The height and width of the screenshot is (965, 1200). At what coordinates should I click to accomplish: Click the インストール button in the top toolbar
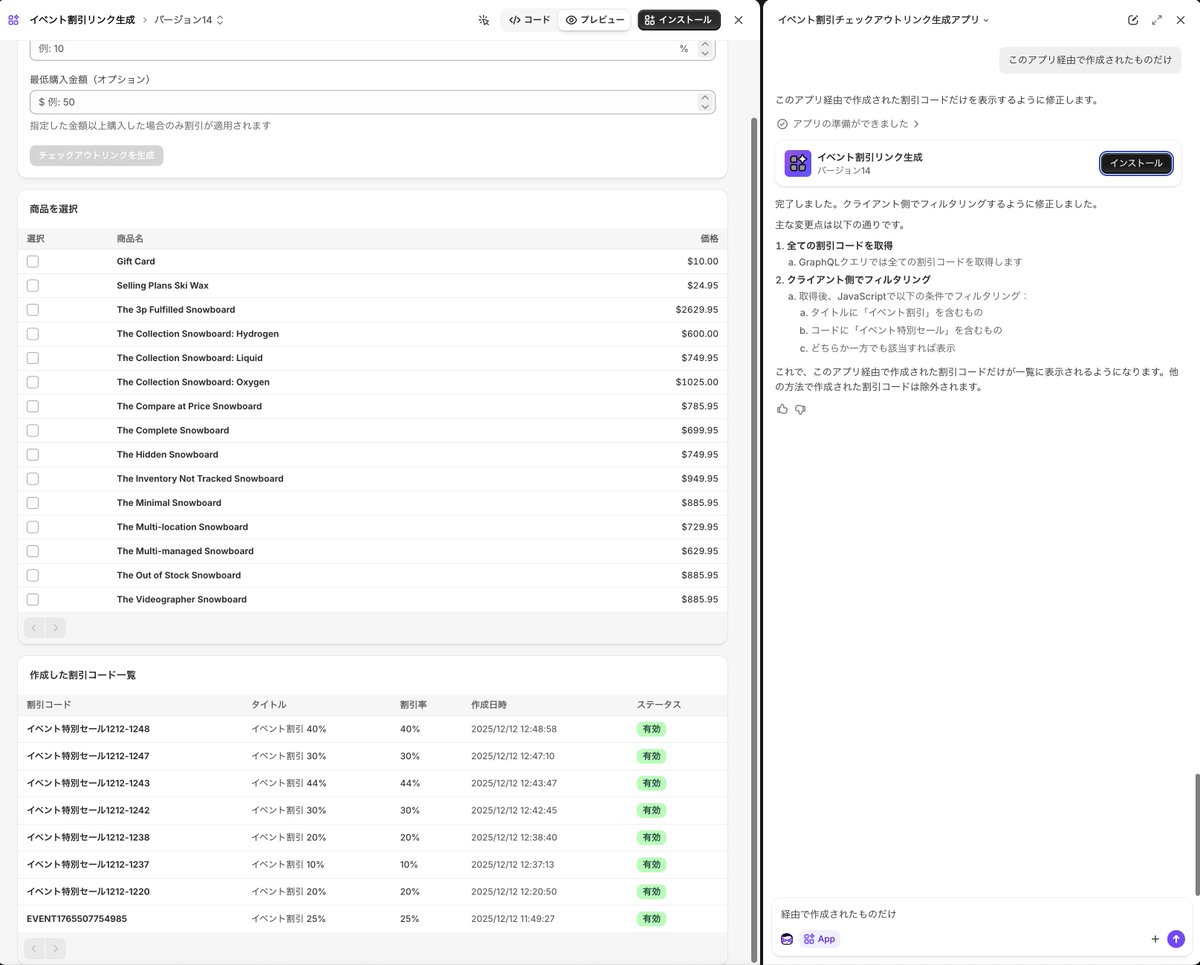point(679,20)
